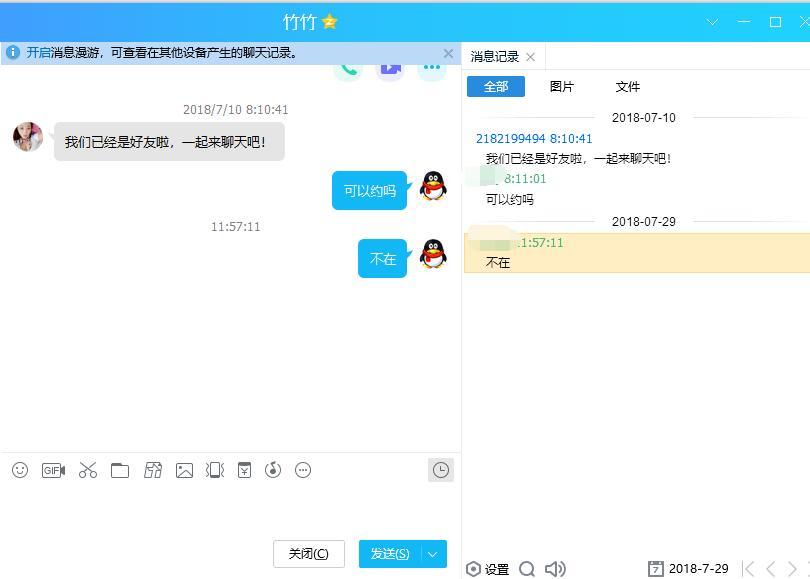Switch to the 图片 filter tab
The width and height of the screenshot is (810, 579).
pyautogui.click(x=562, y=87)
